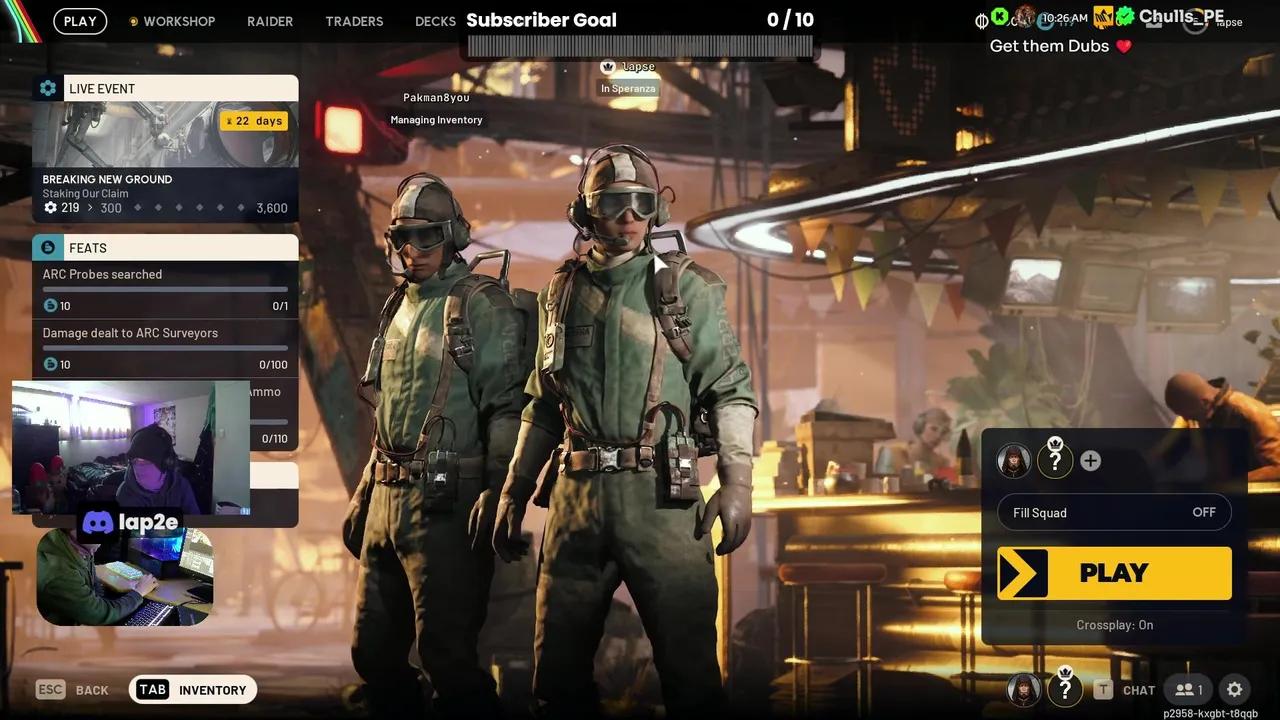Switch to the RAIDER tab
The width and height of the screenshot is (1280, 720).
[x=270, y=21]
